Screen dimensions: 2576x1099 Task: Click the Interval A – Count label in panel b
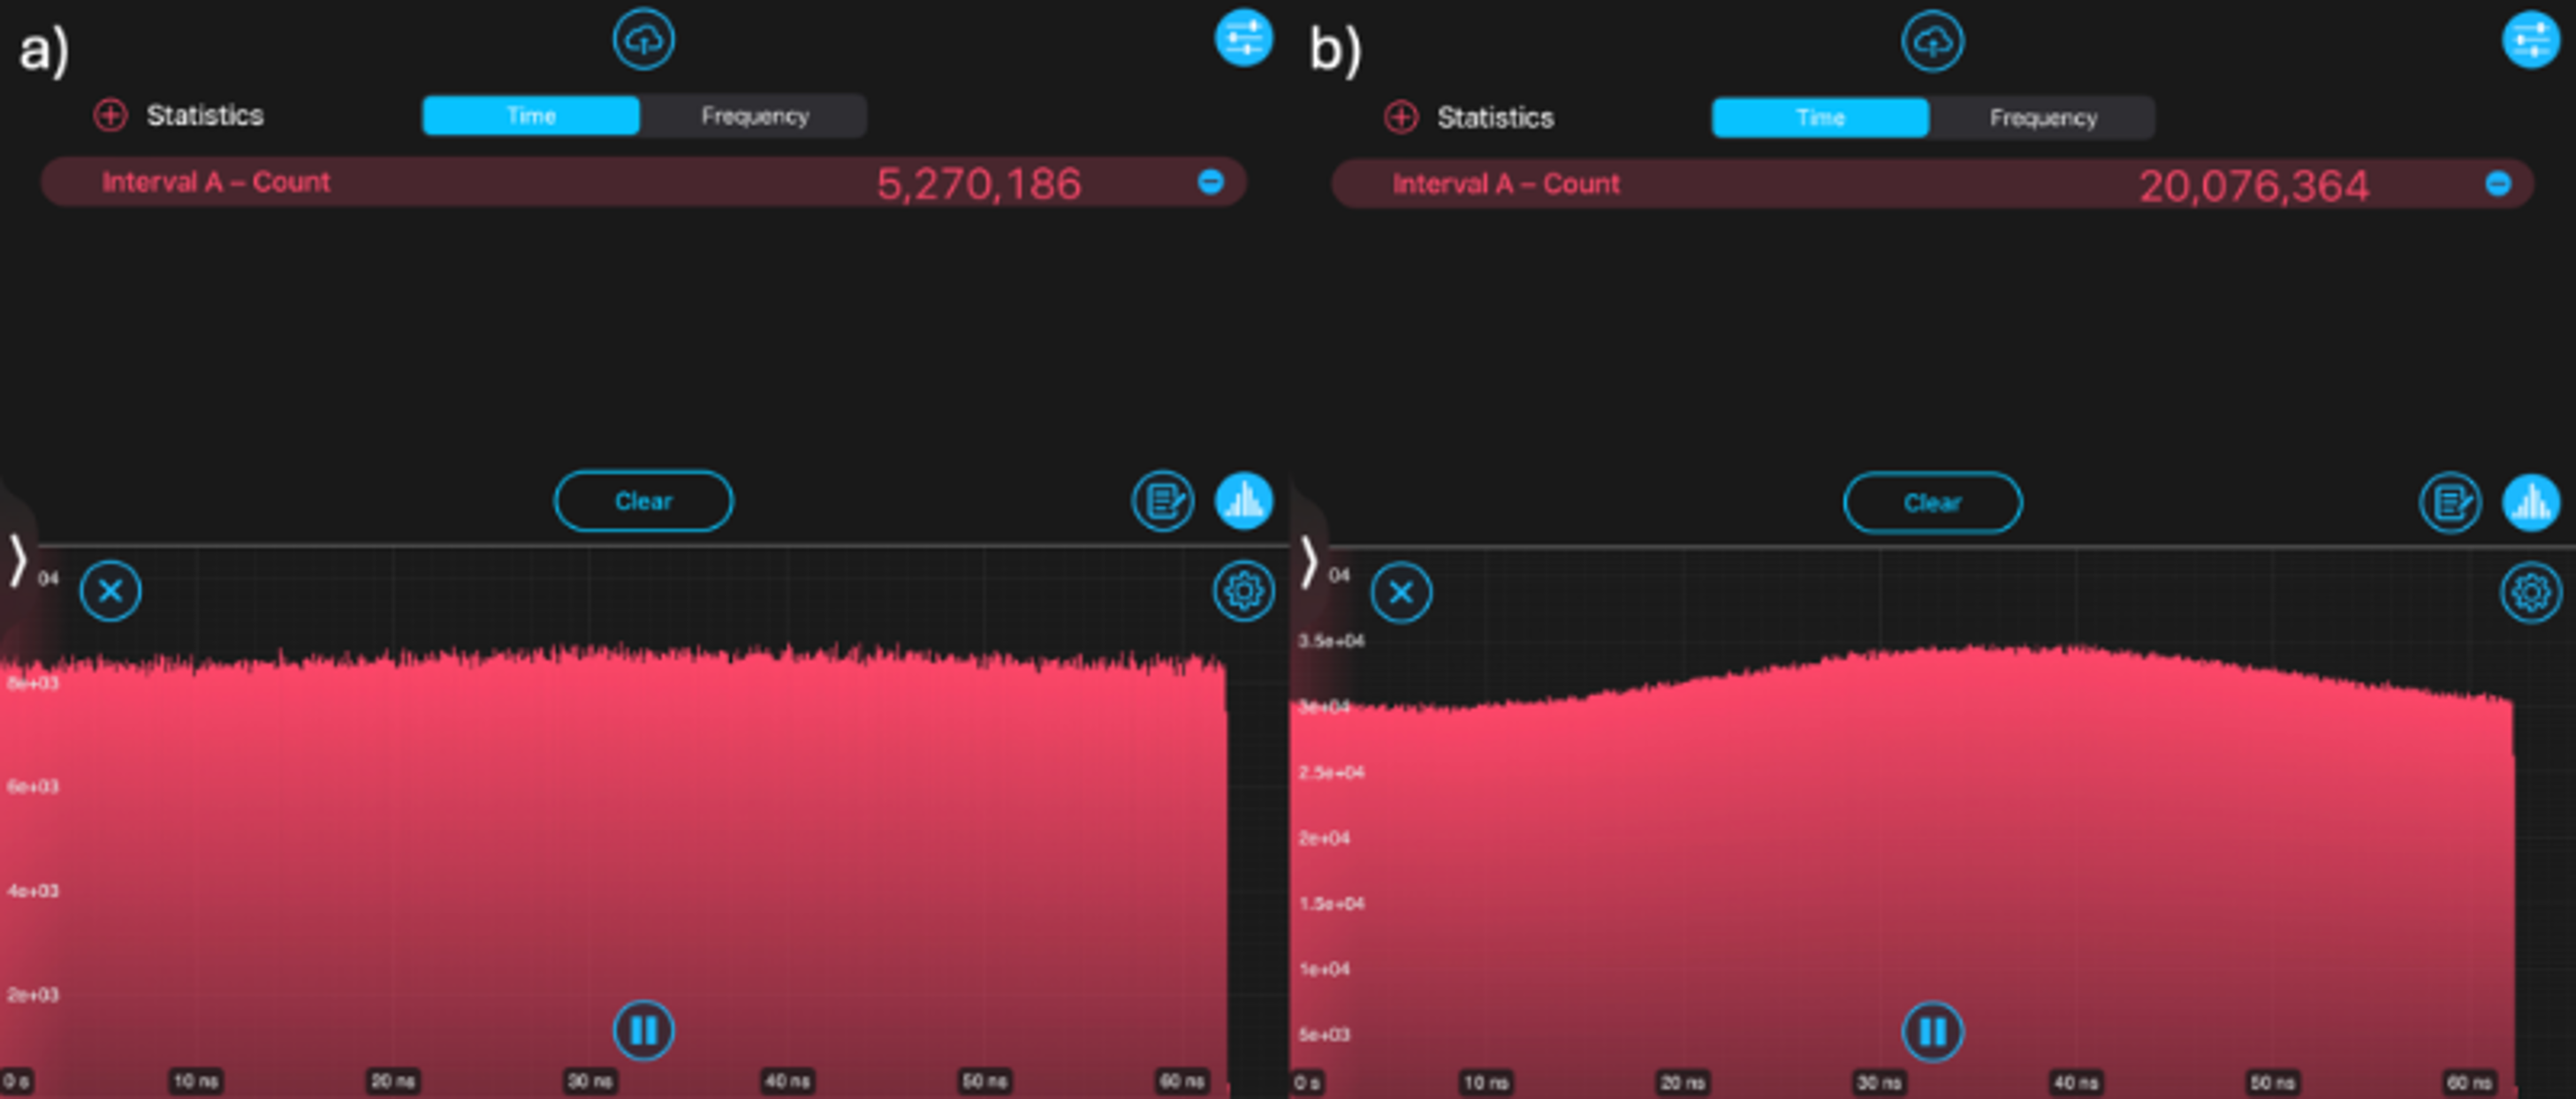[1506, 184]
